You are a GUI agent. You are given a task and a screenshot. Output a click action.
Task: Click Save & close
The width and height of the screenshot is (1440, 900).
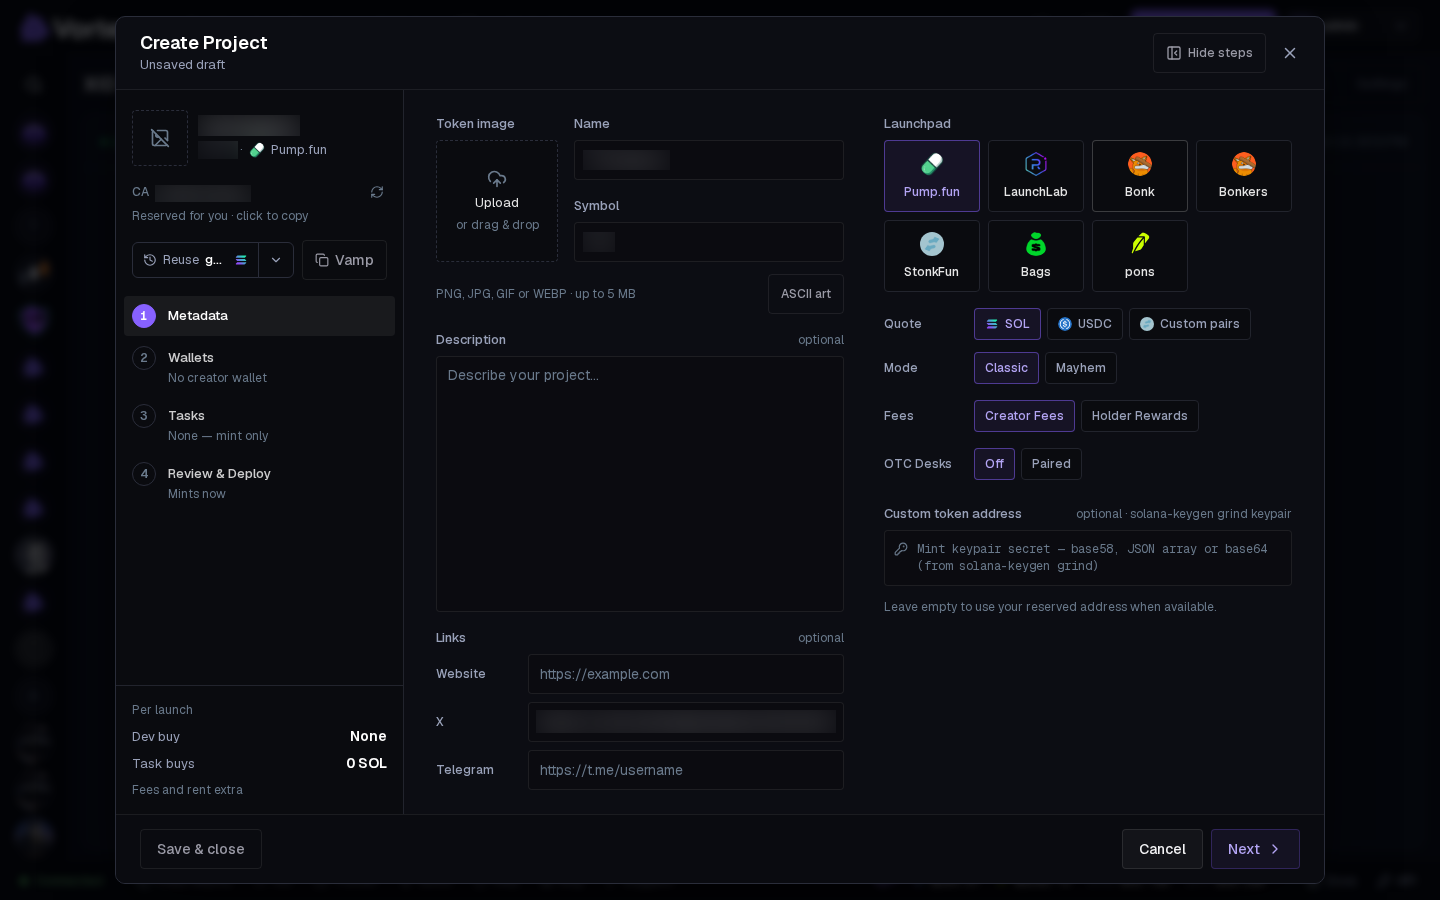pyautogui.click(x=201, y=849)
